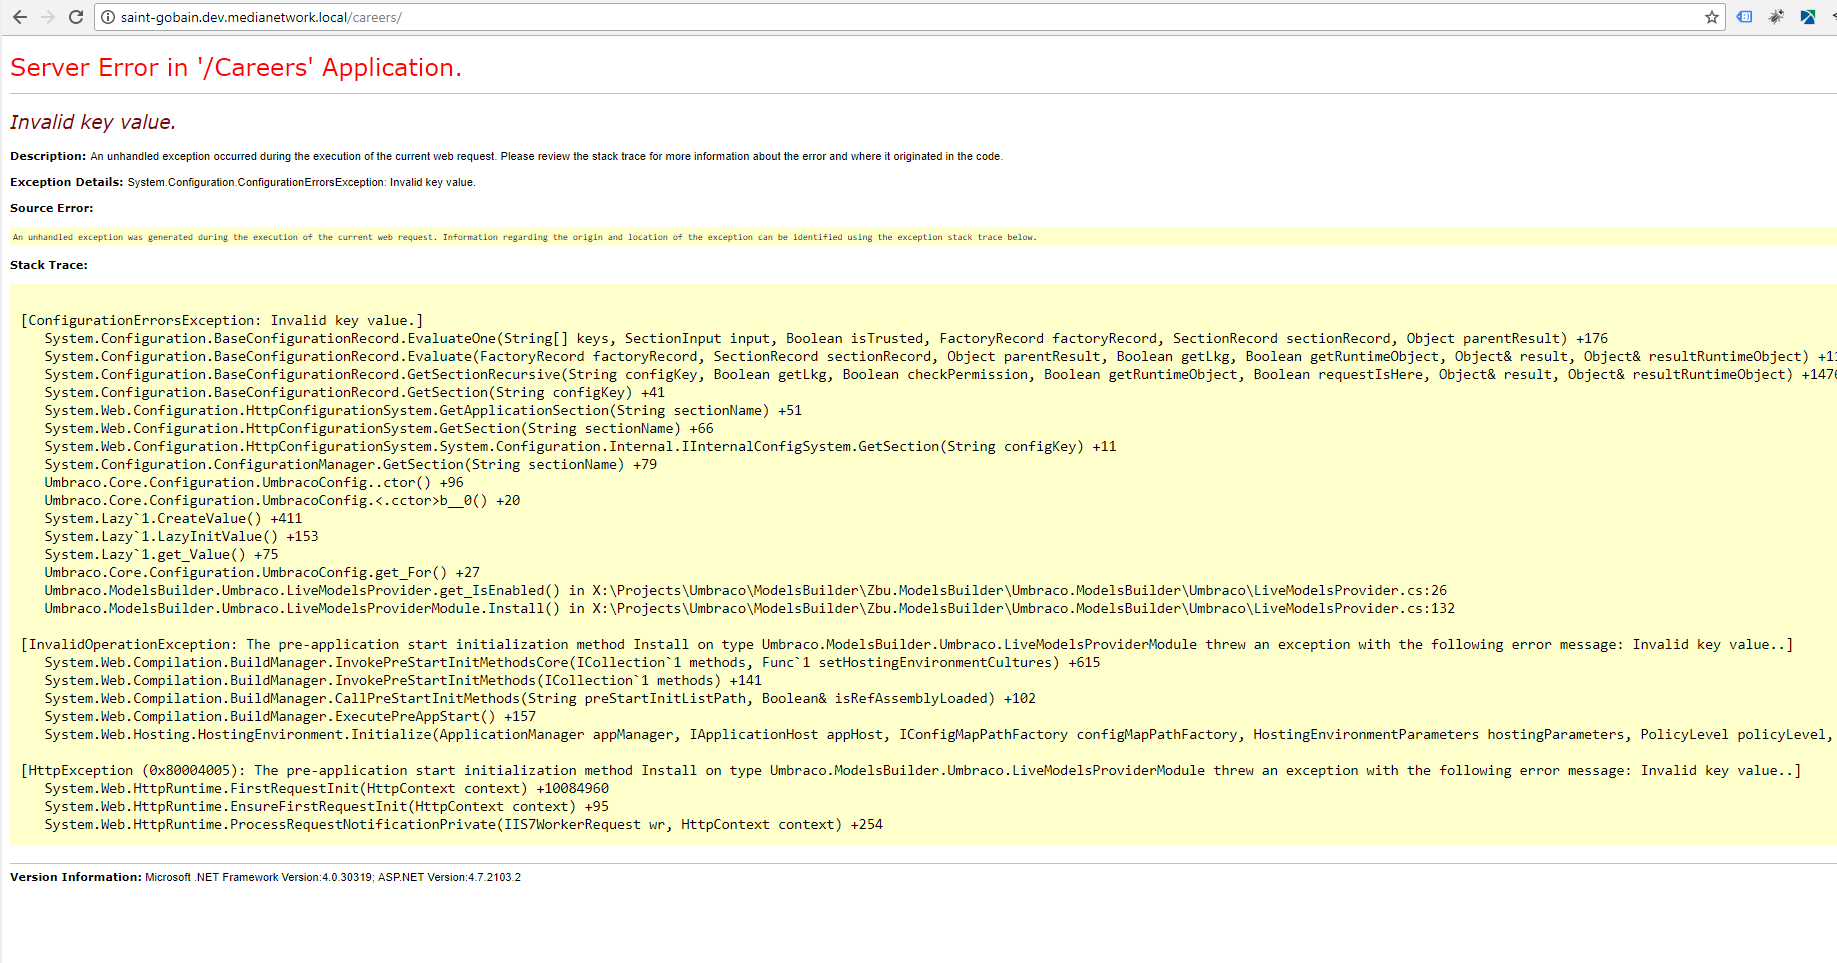Click the BaseConfigurationRecord.EvaluateOne +176 stack line
The image size is (1837, 963).
click(826, 338)
